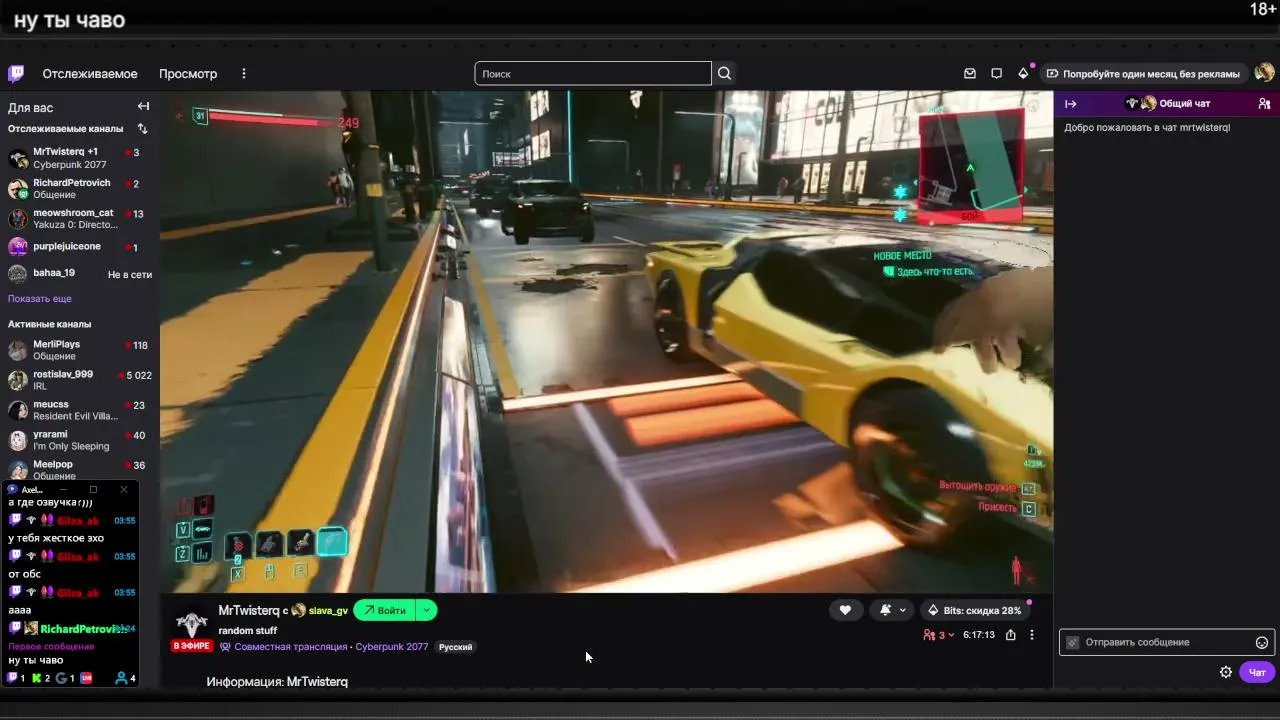The width and height of the screenshot is (1280, 720).
Task: Open the MrTwisterq +1 channel in sidebar
Action: (x=80, y=158)
